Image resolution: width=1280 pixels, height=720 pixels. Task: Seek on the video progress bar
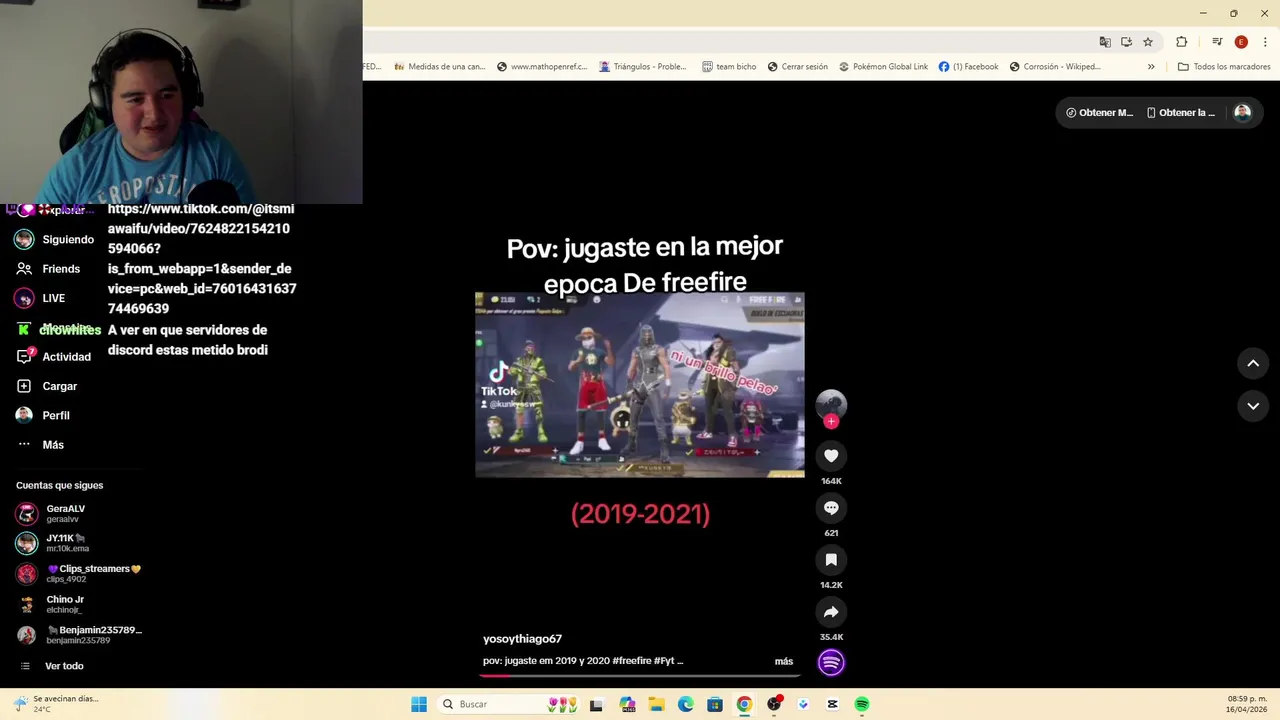click(x=640, y=676)
